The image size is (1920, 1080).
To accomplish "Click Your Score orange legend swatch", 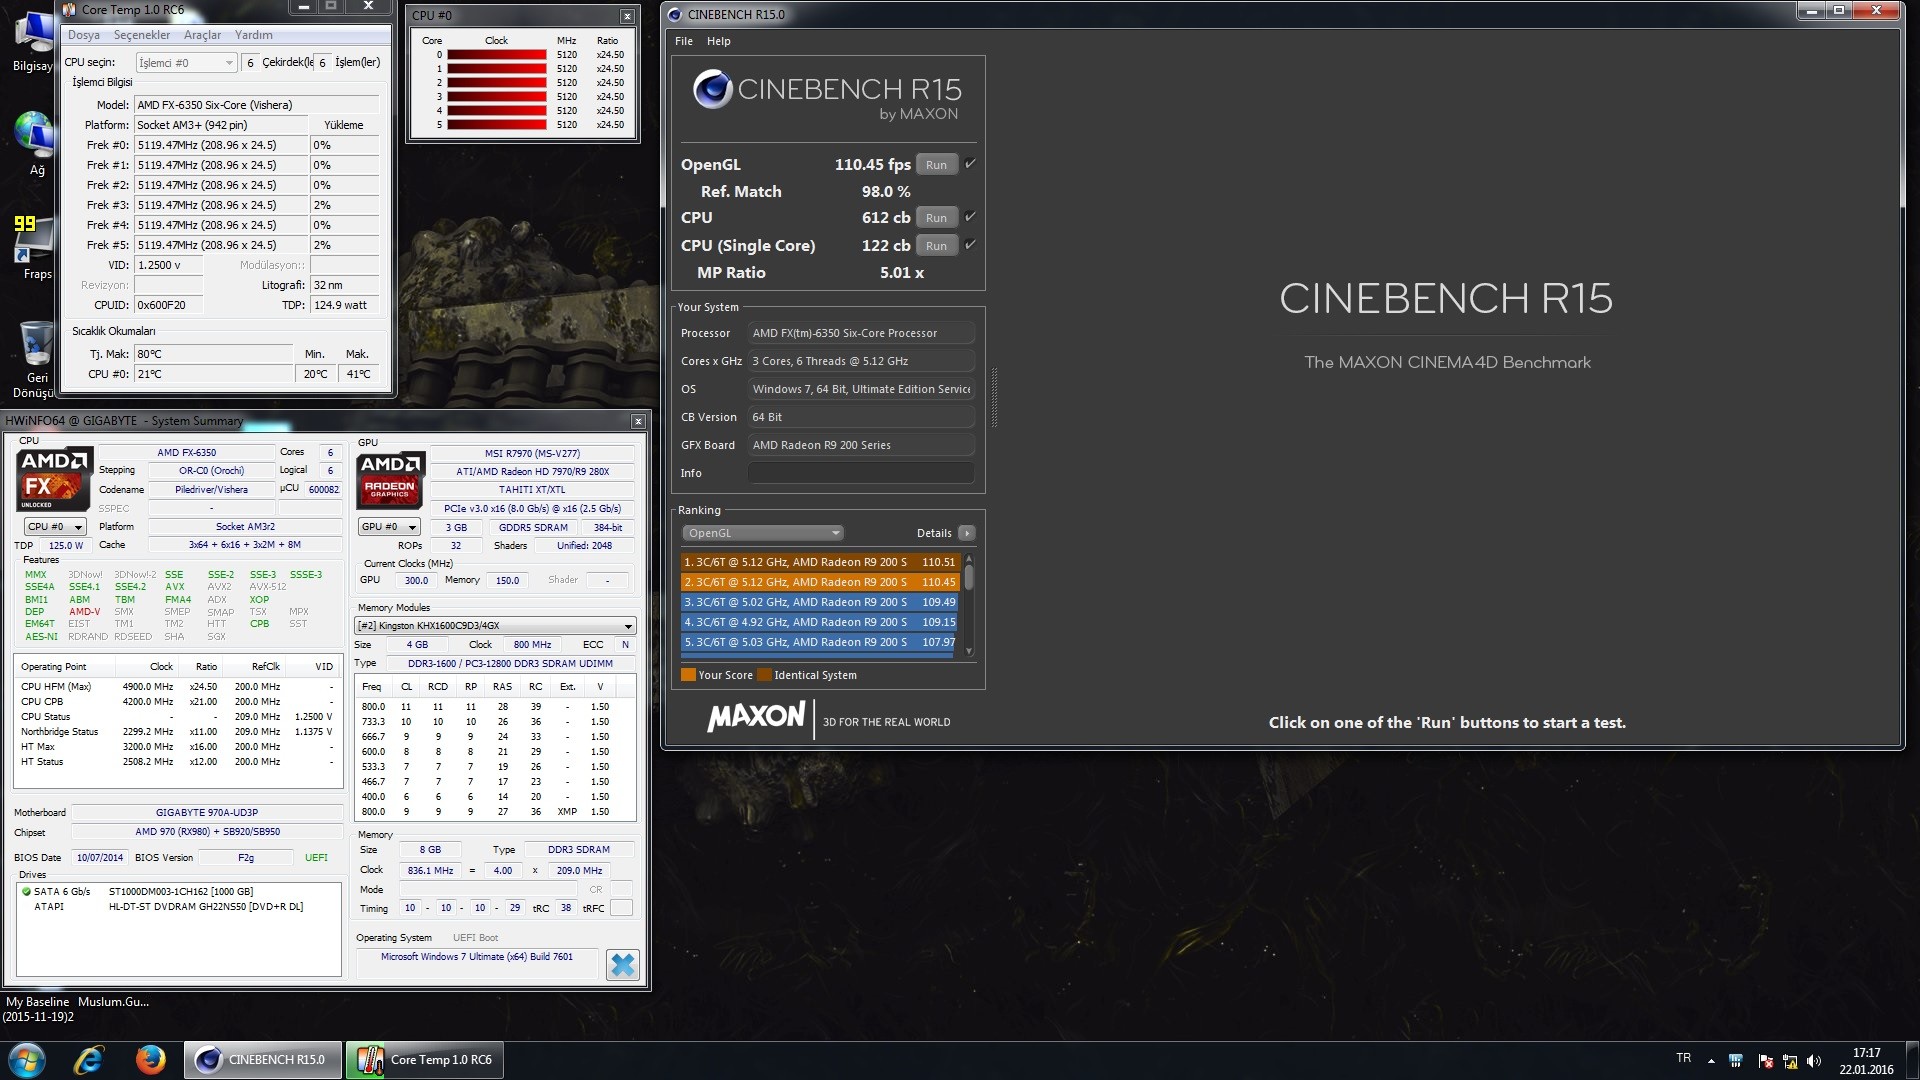I will pyautogui.click(x=688, y=675).
